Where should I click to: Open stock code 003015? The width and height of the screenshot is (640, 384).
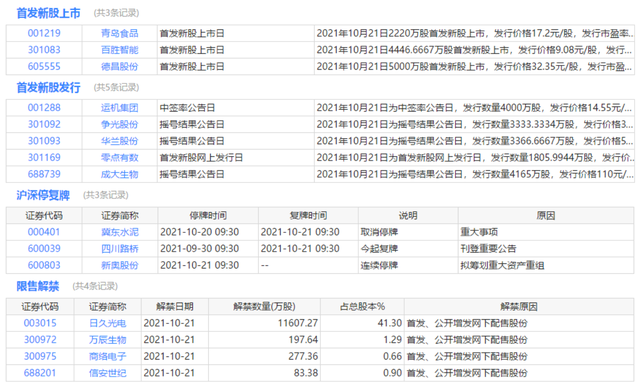pos(40,323)
